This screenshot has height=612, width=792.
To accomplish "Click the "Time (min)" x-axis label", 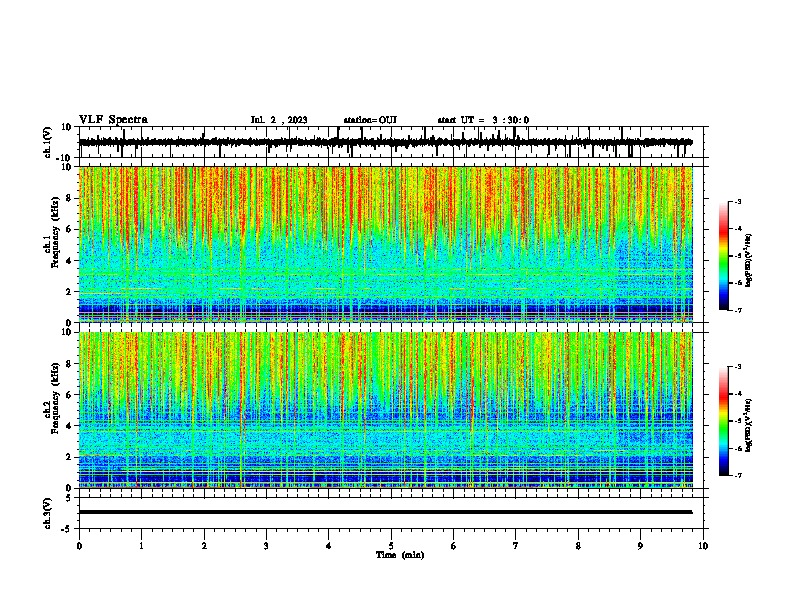I will point(400,555).
